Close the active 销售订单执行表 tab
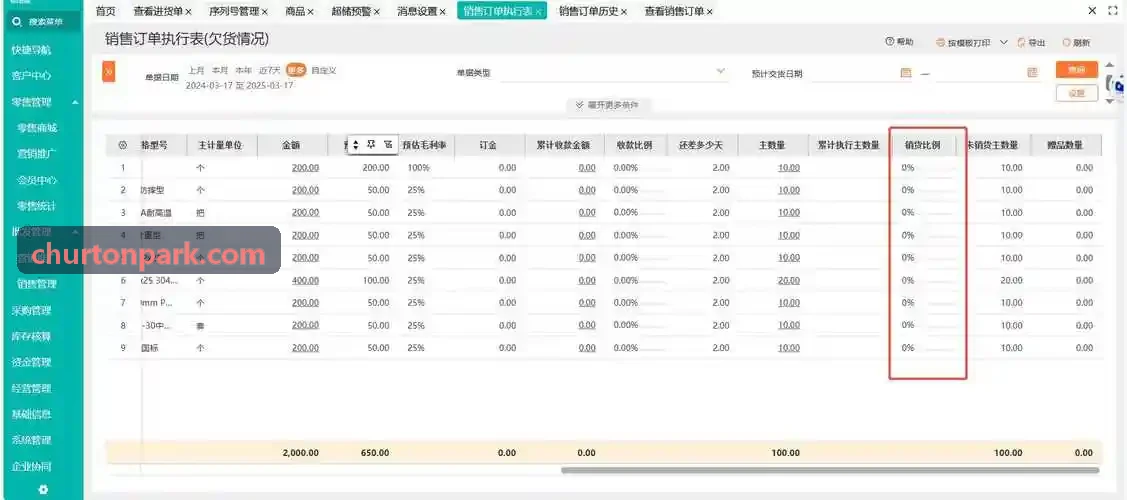1127x500 pixels. click(x=538, y=11)
